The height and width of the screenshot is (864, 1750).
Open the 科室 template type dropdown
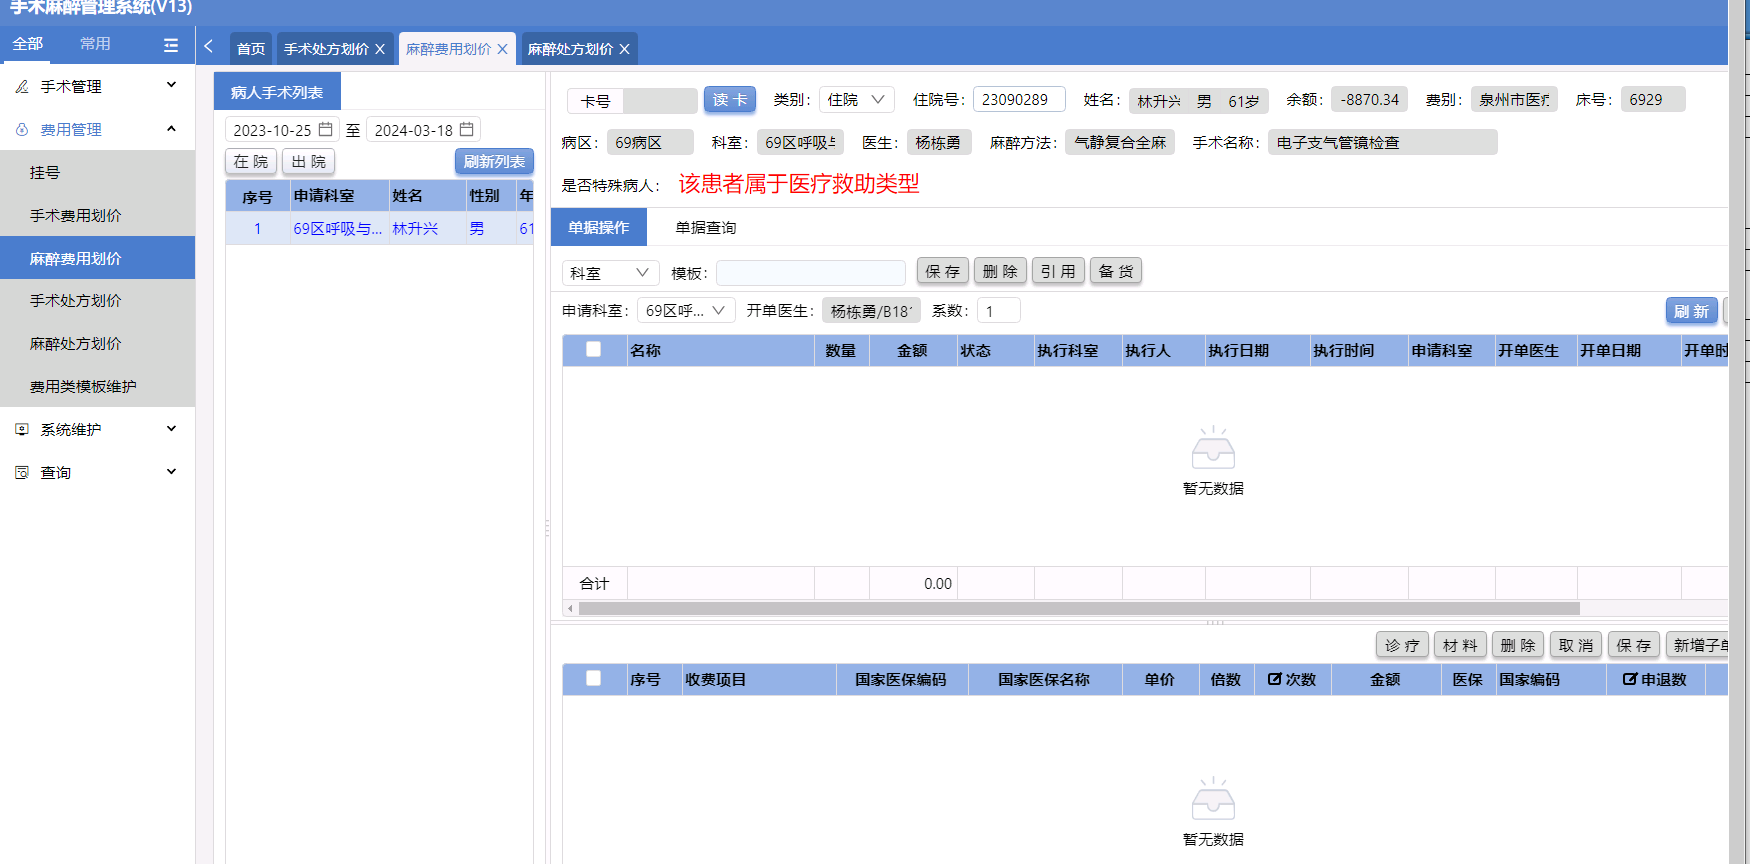point(610,273)
